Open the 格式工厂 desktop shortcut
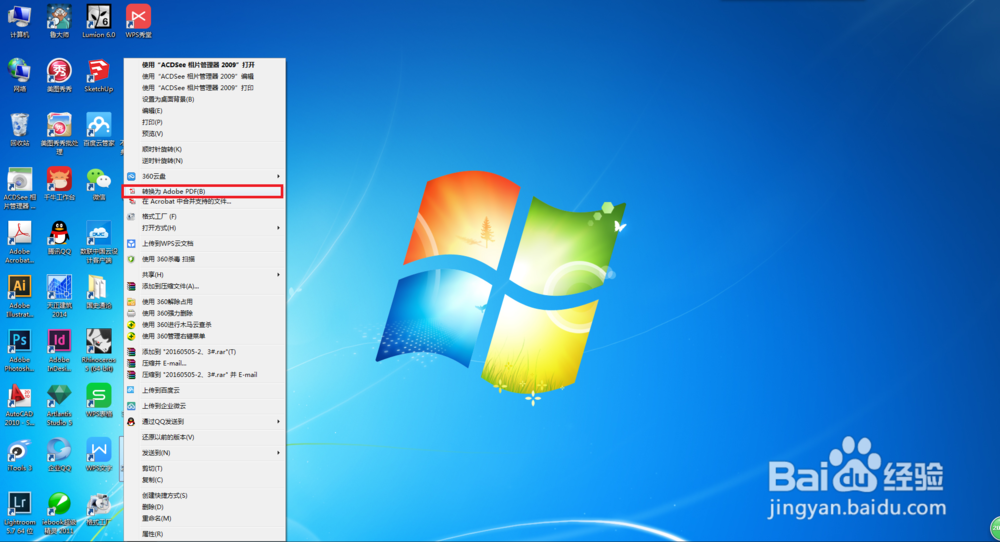This screenshot has width=1000, height=542. pyautogui.click(x=98, y=509)
